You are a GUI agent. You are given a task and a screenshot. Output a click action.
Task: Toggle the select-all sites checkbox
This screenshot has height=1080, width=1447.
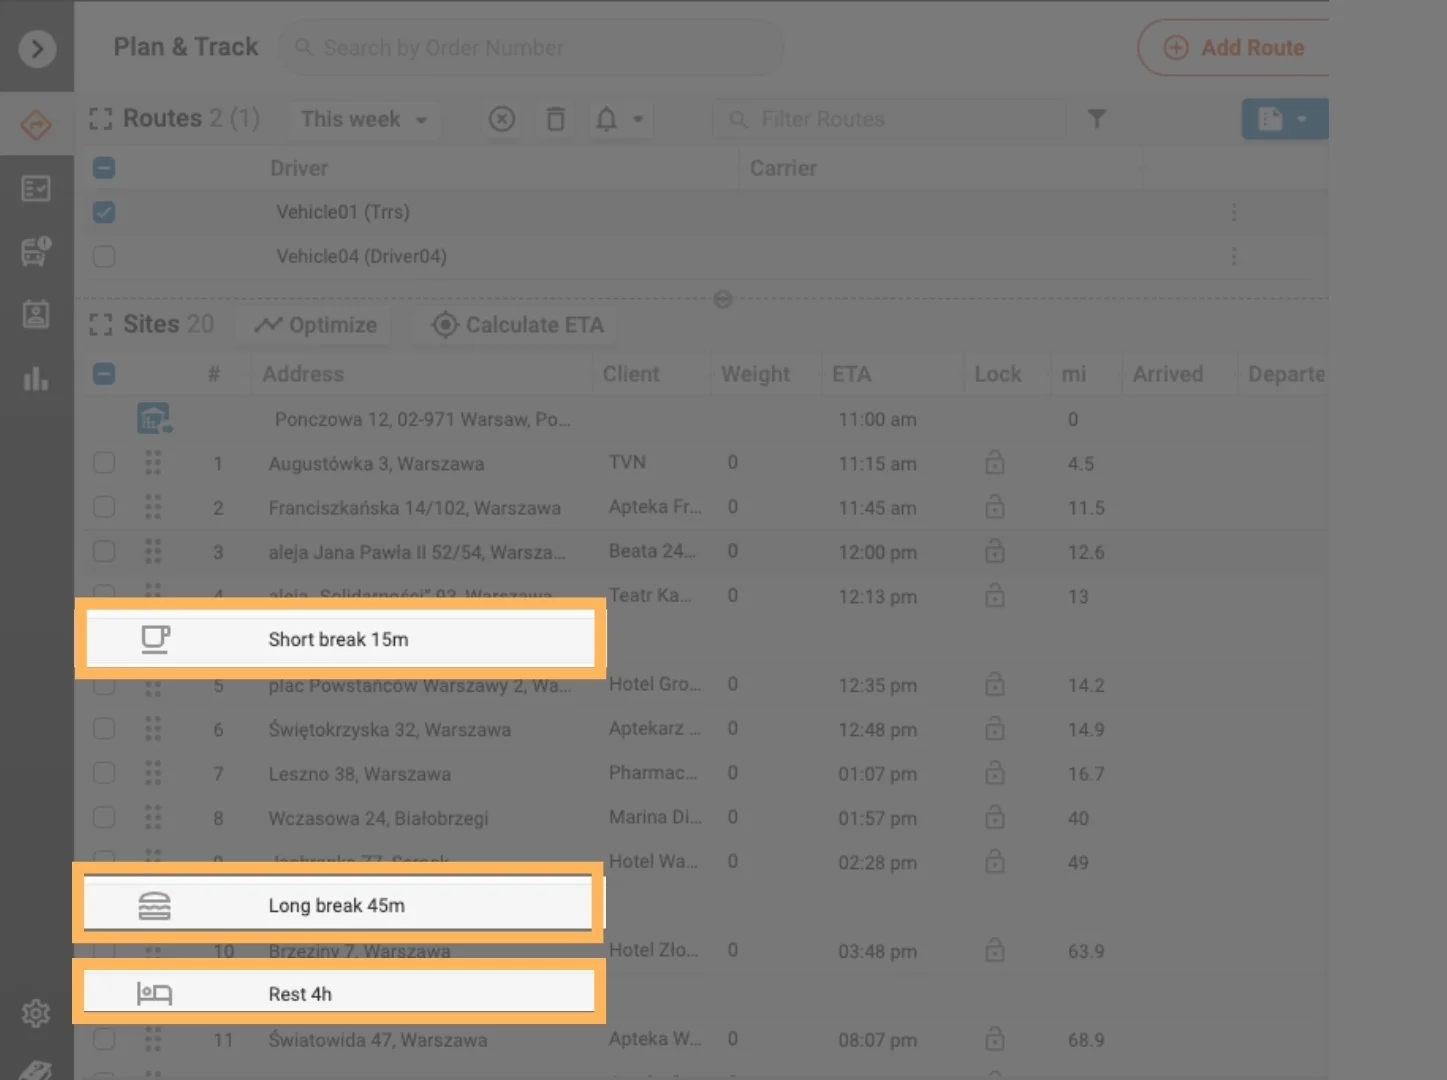click(x=104, y=374)
